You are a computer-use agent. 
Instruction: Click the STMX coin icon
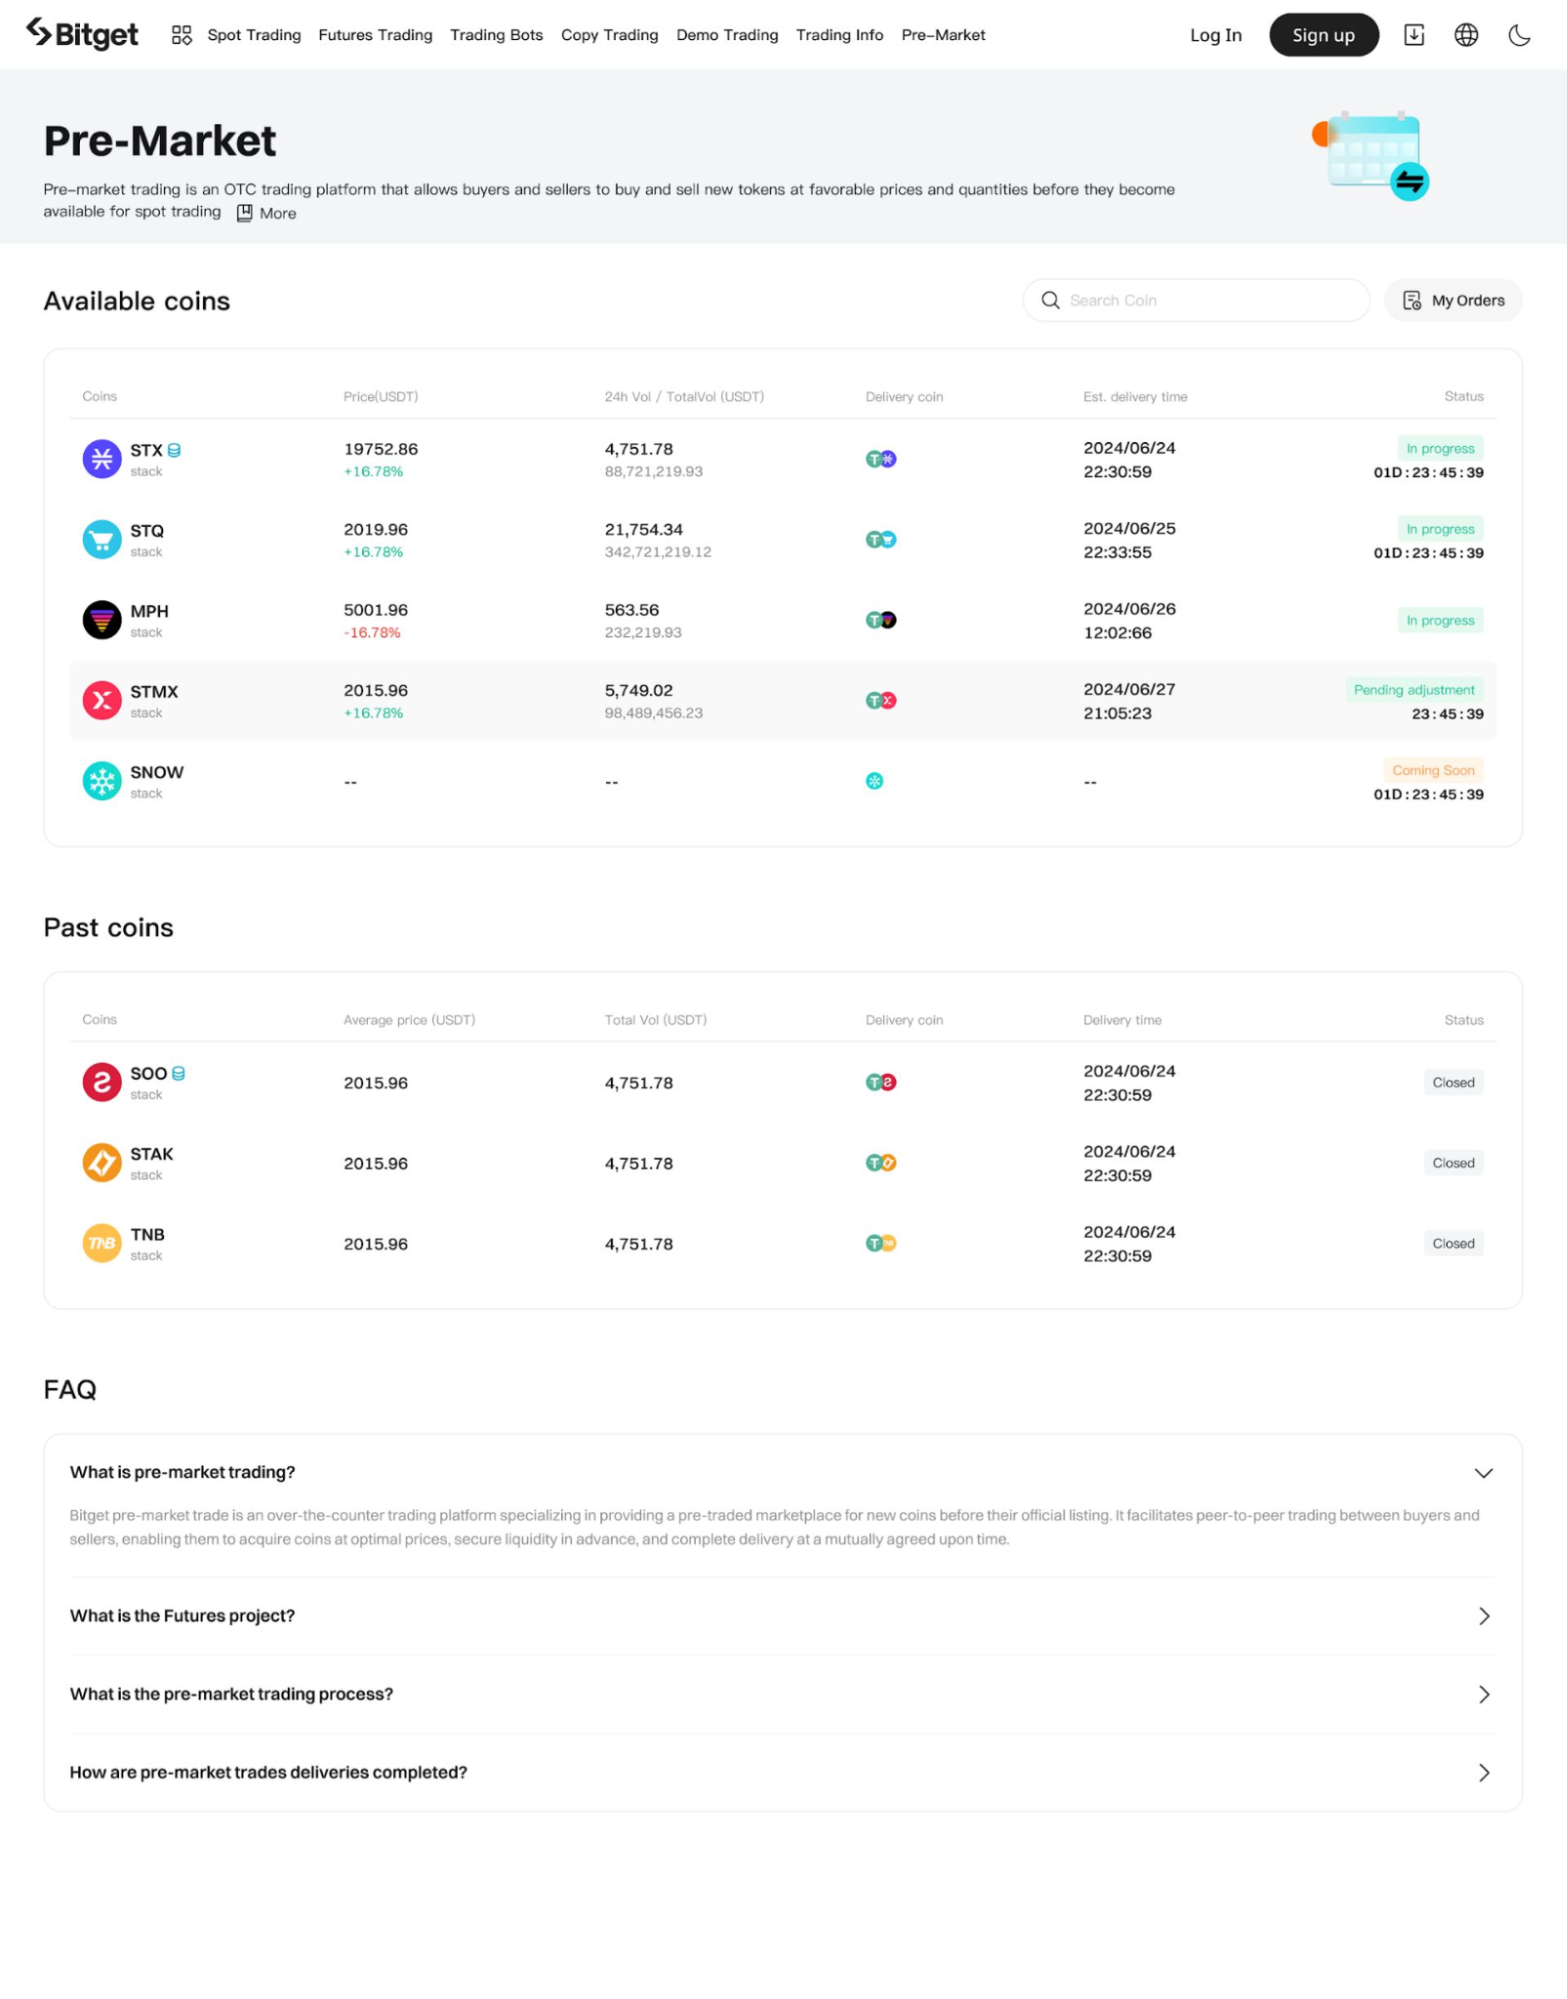pyautogui.click(x=101, y=700)
